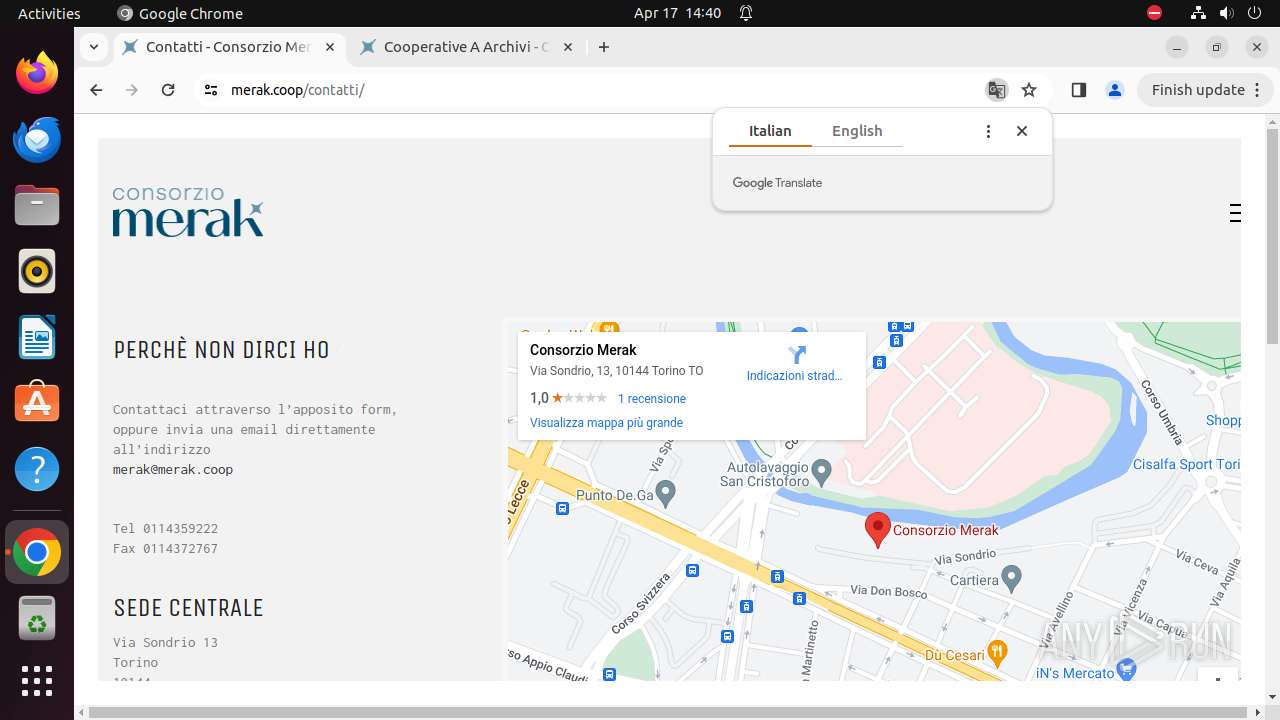Select Italian in translate popup
This screenshot has height=720, width=1280.
click(x=770, y=131)
